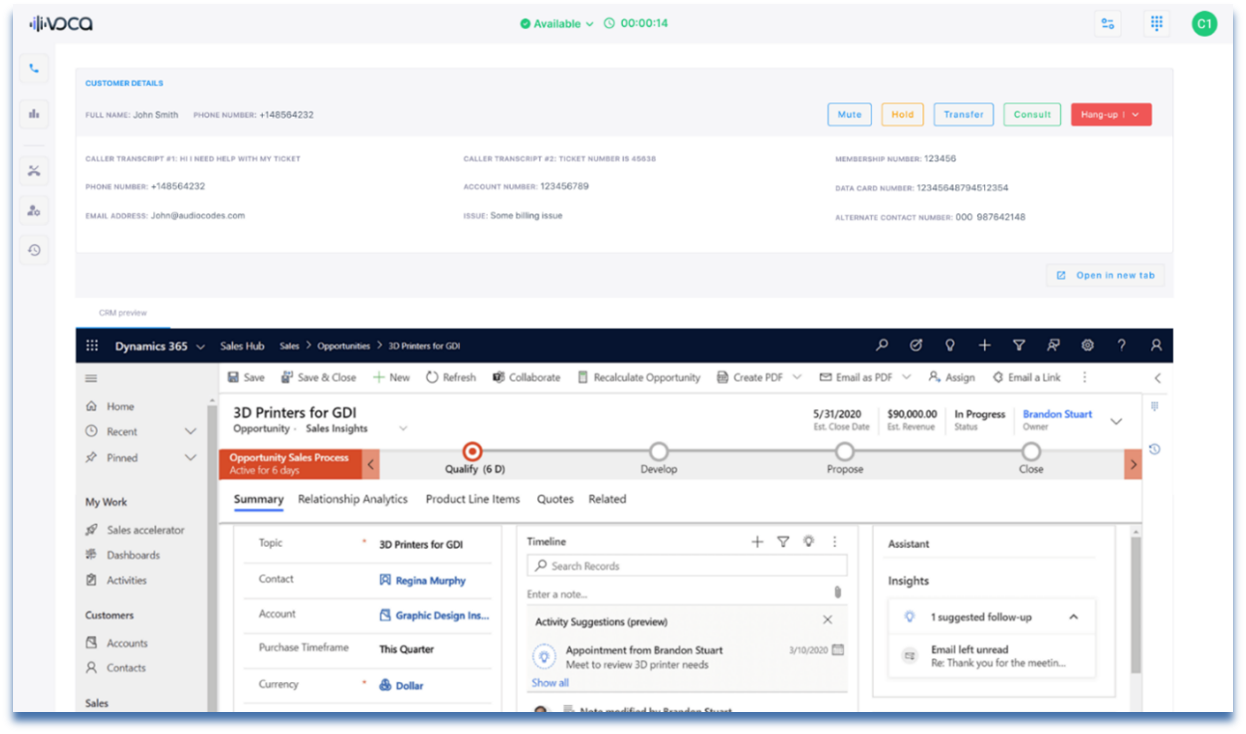Expand the Available status dropdown
Viewport: 1246px width, 734px height.
[557, 24]
